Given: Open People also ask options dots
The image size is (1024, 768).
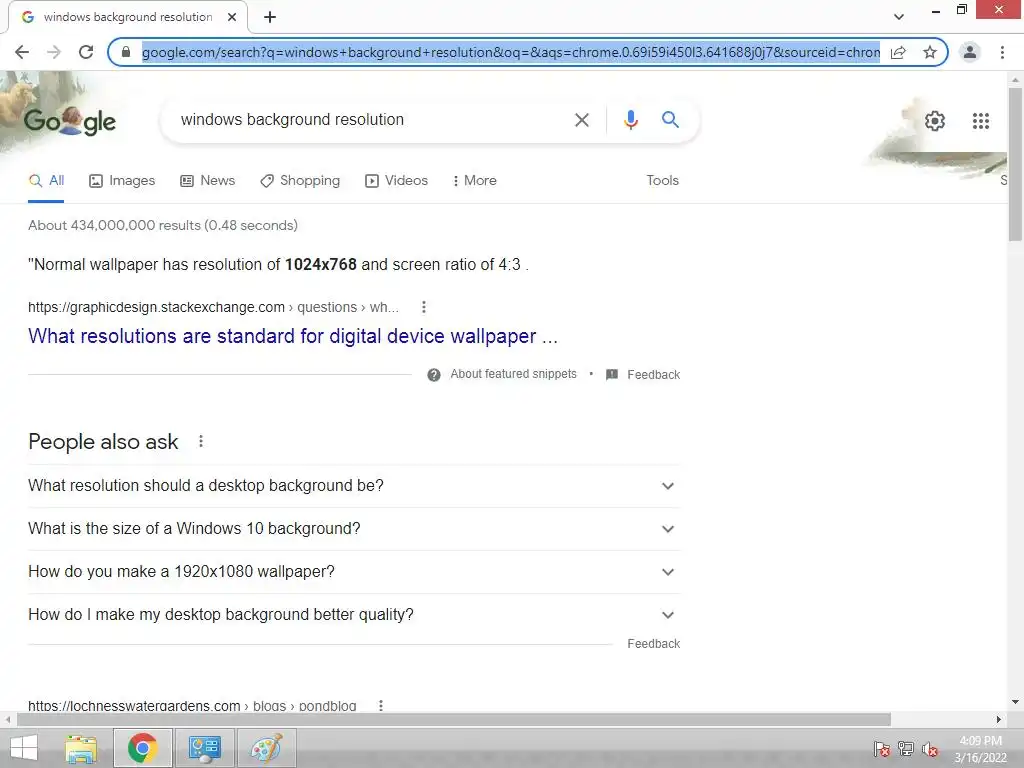Looking at the screenshot, I should coord(201,441).
